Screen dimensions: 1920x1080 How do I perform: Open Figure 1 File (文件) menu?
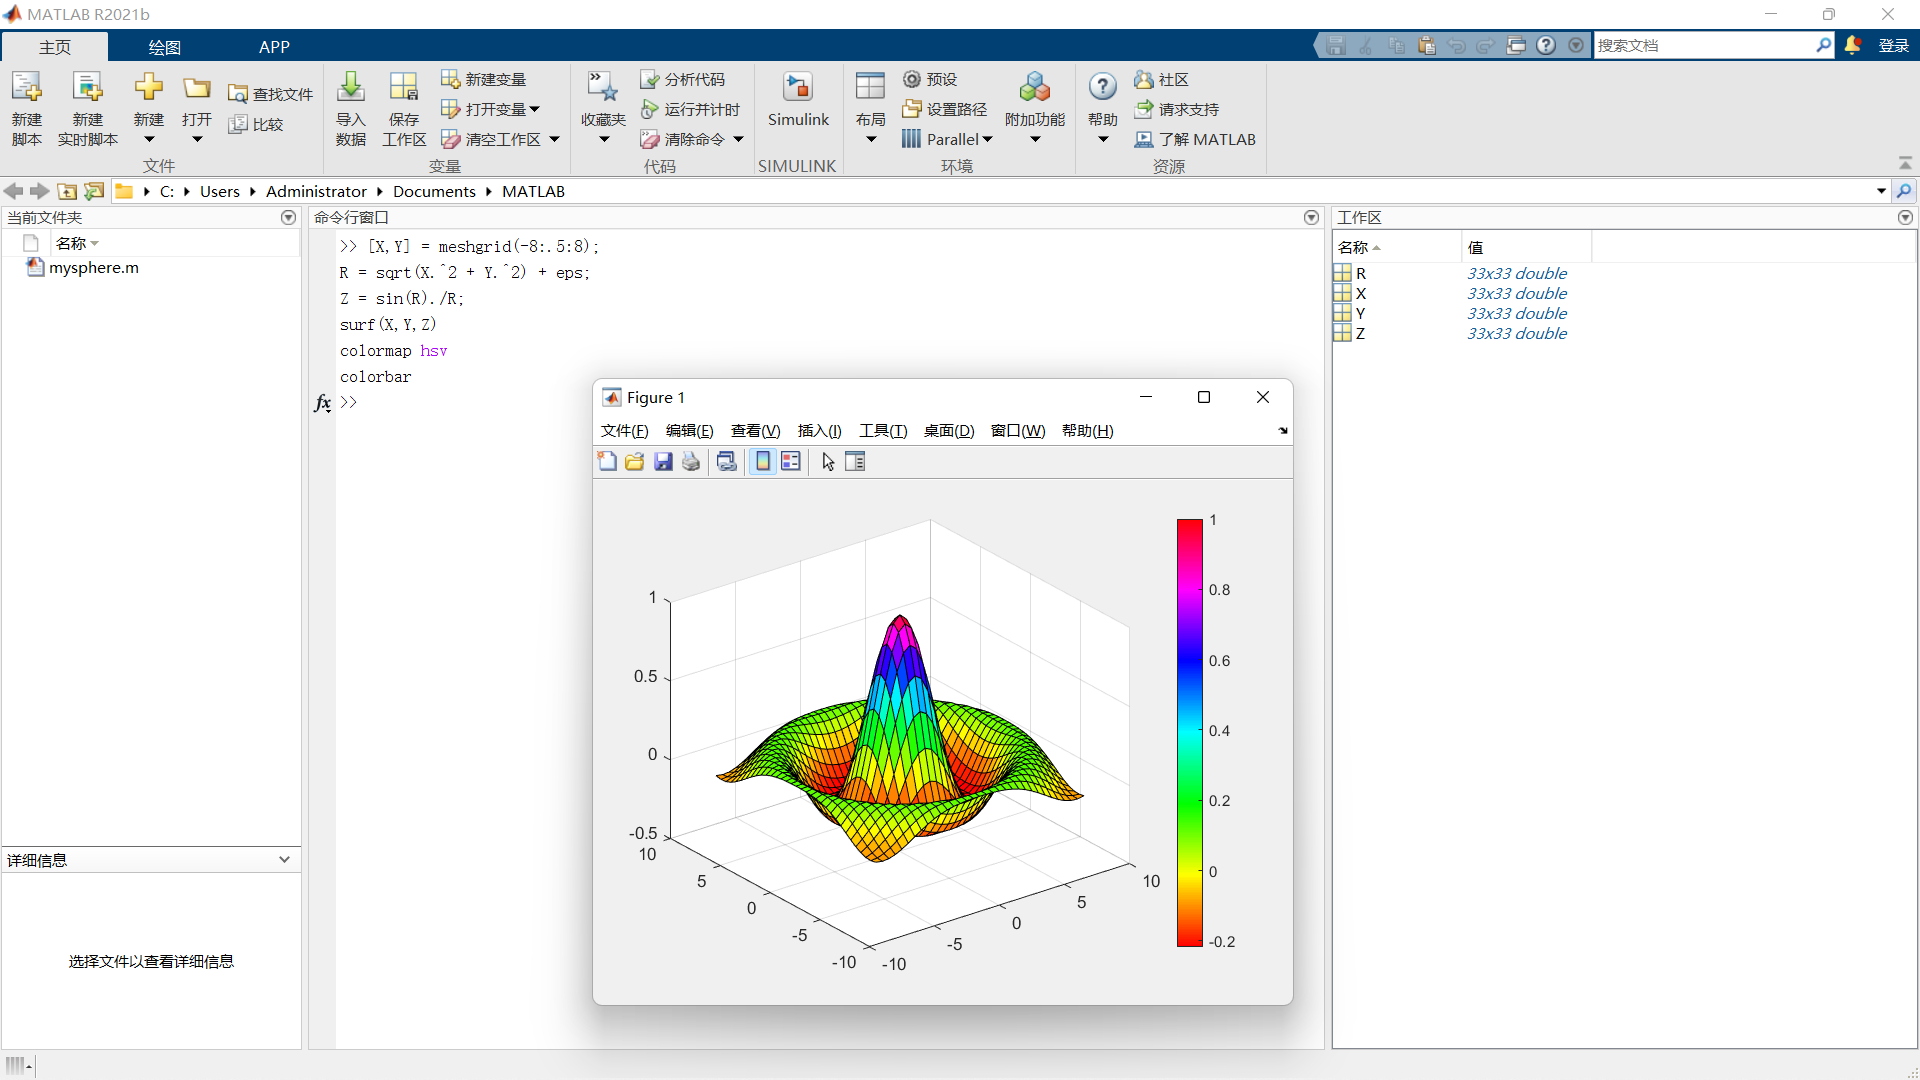624,431
